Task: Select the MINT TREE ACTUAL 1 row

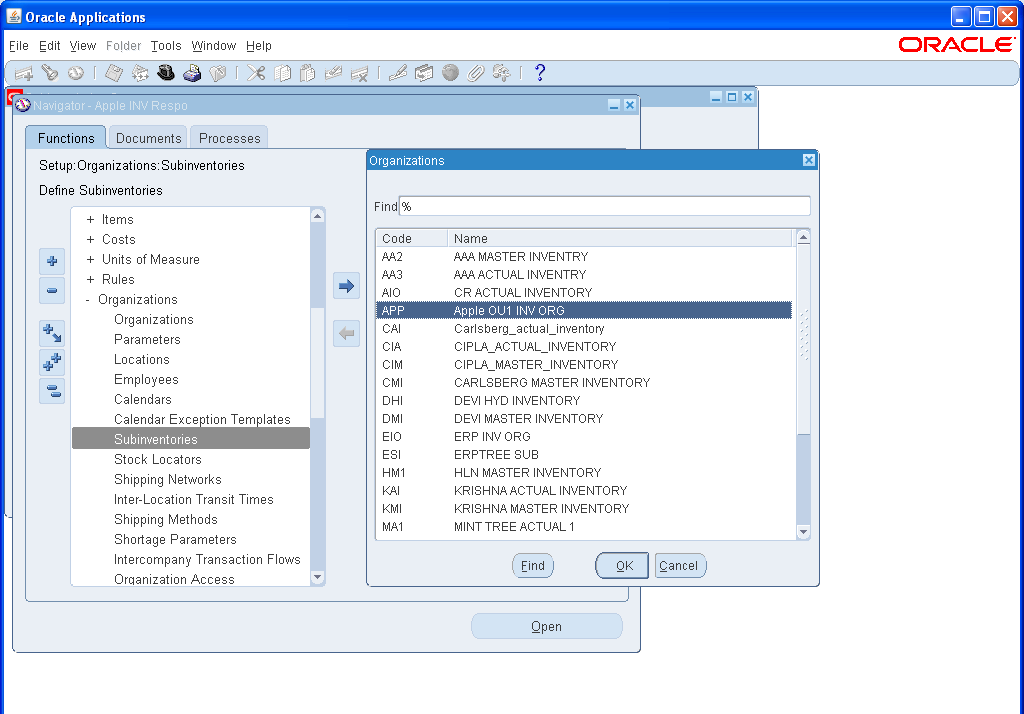Action: pos(584,527)
